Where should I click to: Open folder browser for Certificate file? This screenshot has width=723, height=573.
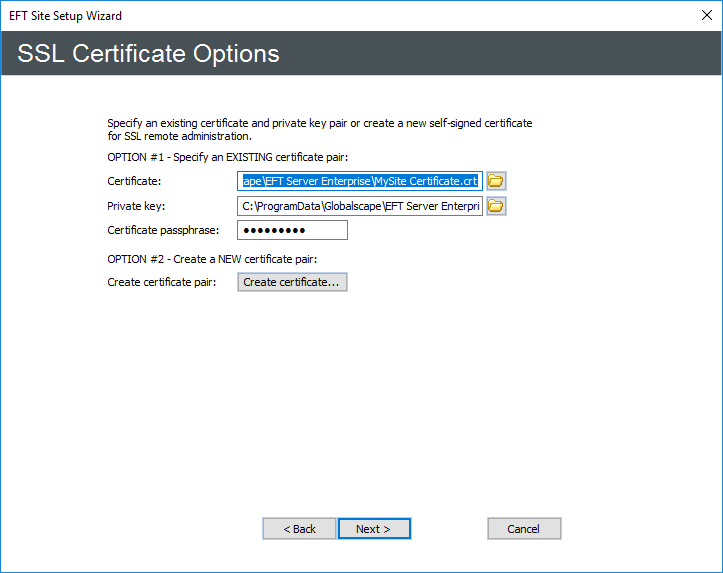(496, 181)
